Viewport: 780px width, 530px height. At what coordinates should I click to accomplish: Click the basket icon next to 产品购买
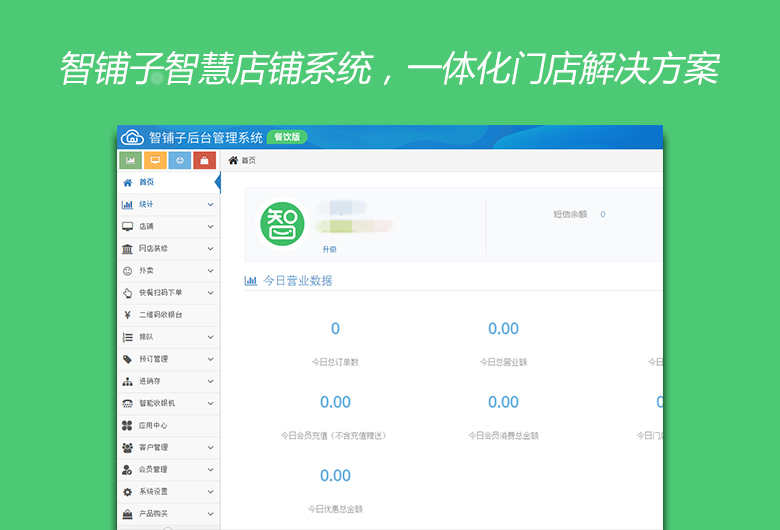coord(127,514)
